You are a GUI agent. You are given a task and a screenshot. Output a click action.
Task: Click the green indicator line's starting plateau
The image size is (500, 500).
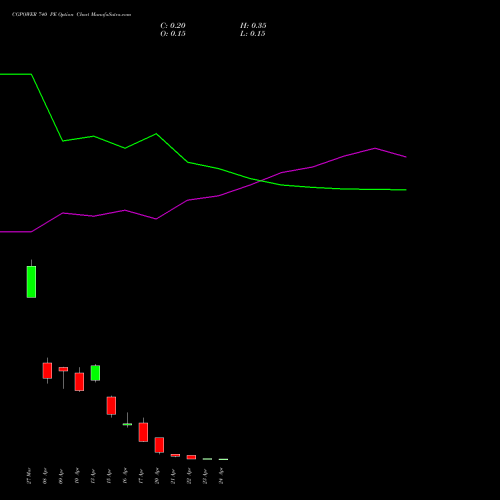[x=16, y=74]
